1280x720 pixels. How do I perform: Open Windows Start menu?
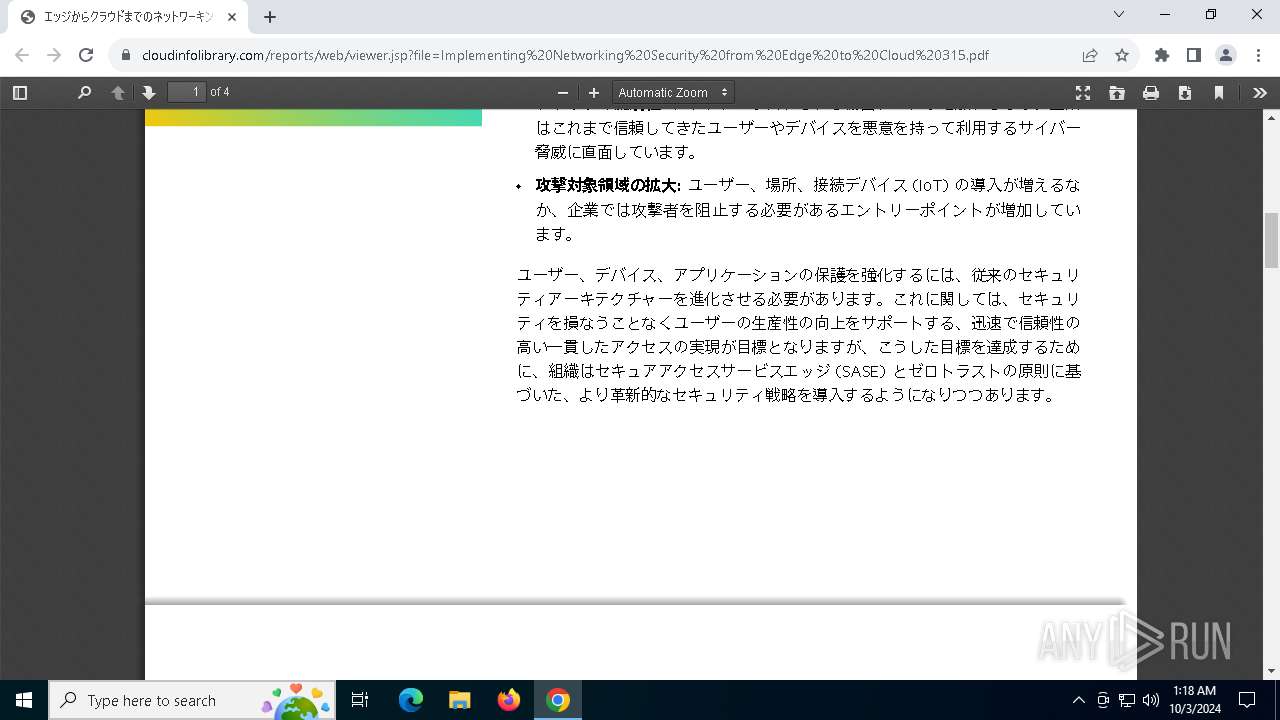(24, 700)
